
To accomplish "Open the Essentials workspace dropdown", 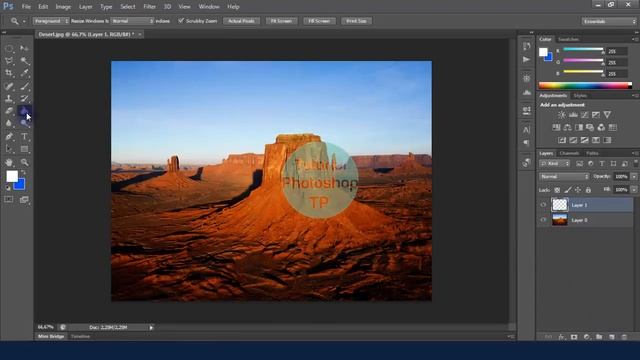I will point(609,21).
